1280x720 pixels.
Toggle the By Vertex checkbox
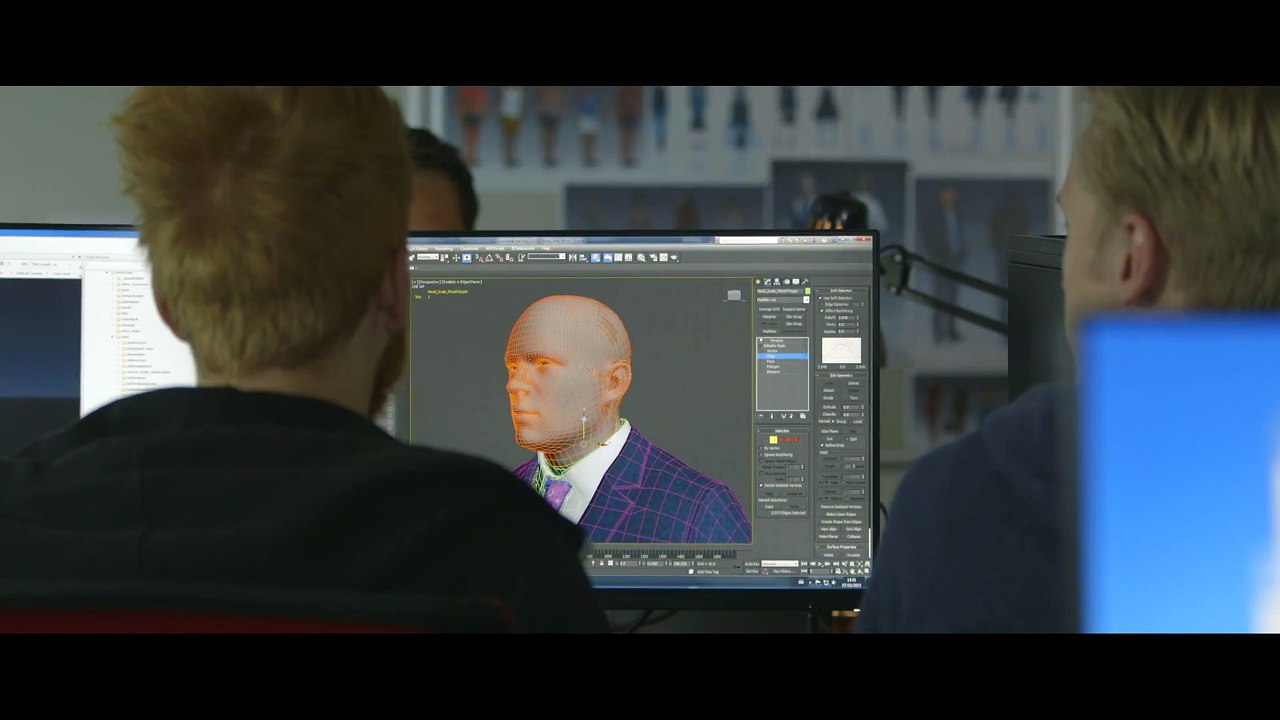coord(762,448)
